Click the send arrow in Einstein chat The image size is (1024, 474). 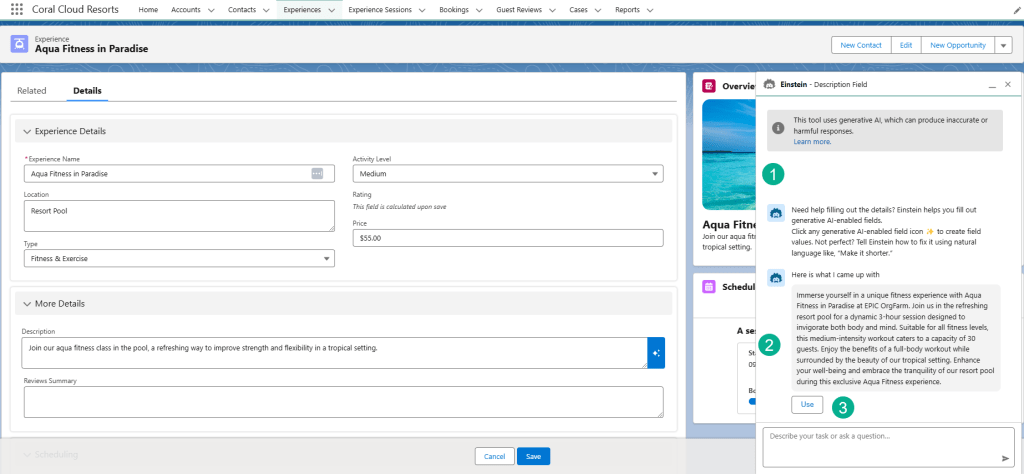(x=1005, y=458)
